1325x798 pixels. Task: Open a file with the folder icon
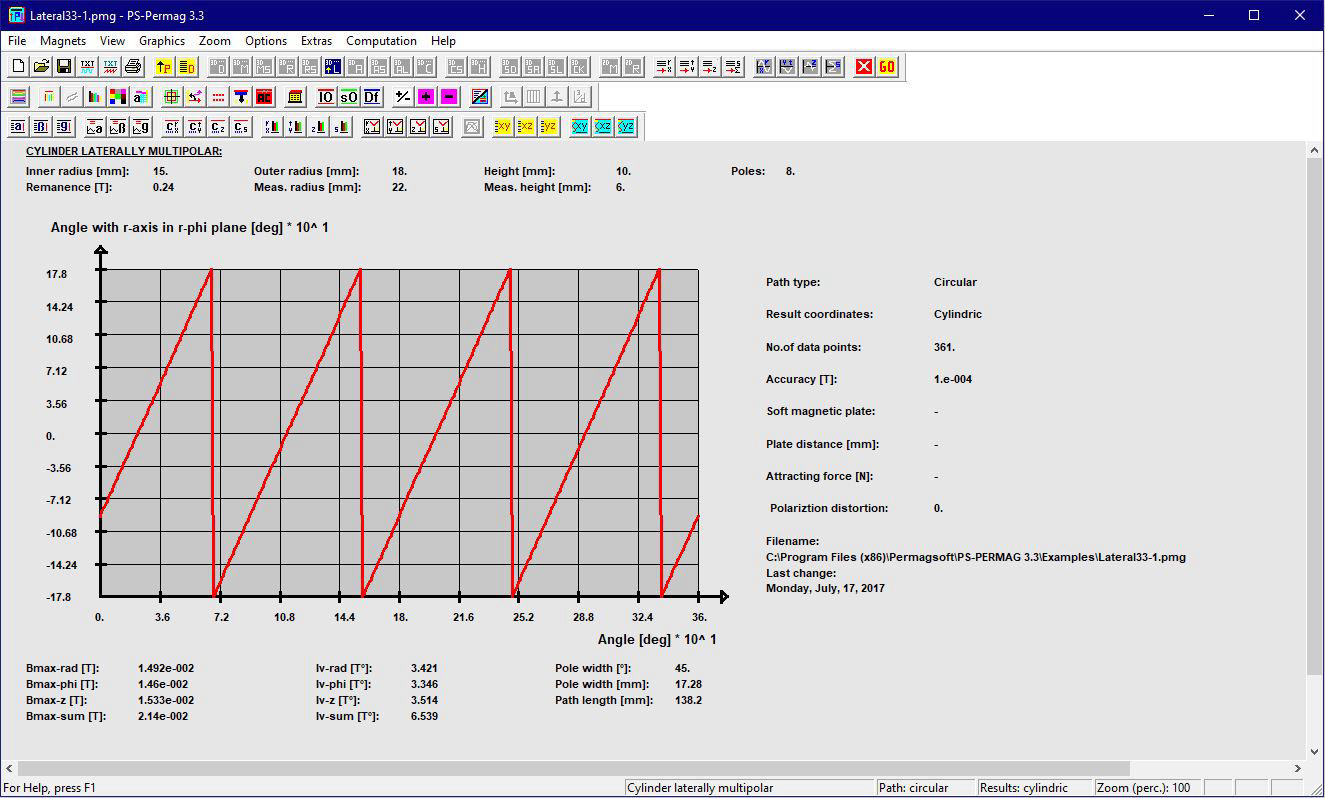coord(41,67)
